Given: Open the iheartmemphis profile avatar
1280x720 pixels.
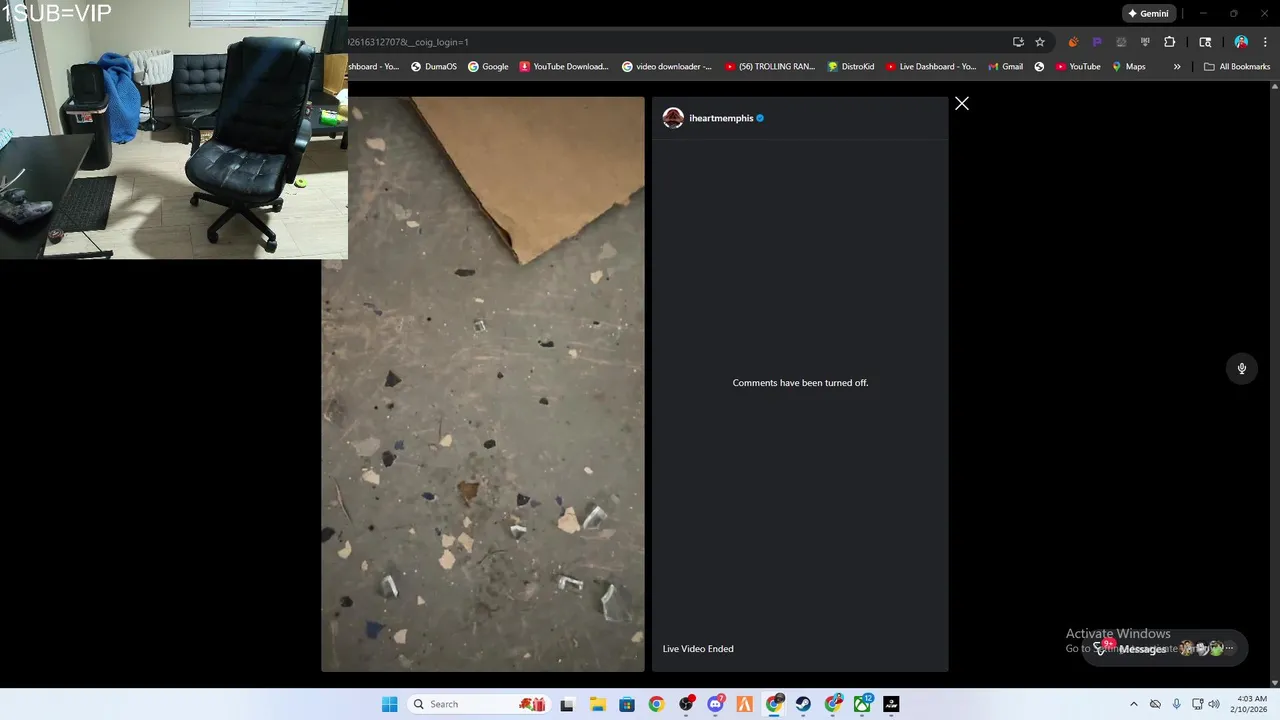Looking at the screenshot, I should pos(673,118).
